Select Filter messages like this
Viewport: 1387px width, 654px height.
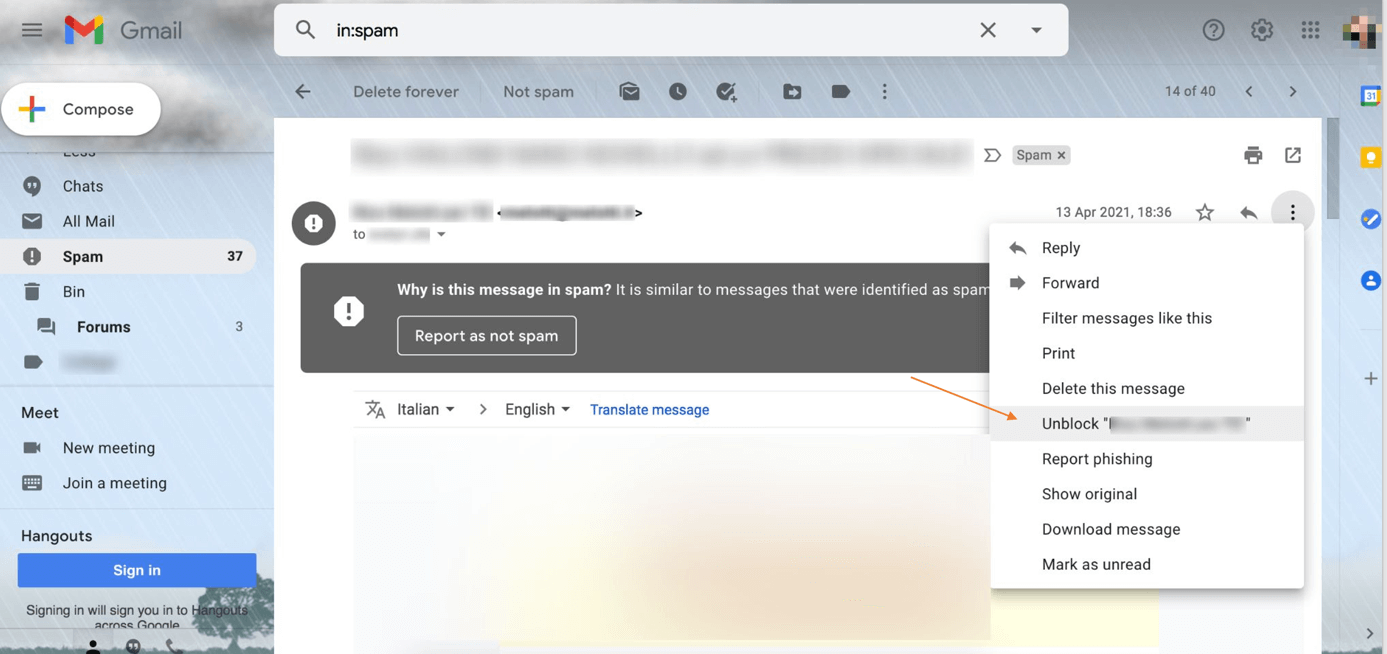(1147, 318)
